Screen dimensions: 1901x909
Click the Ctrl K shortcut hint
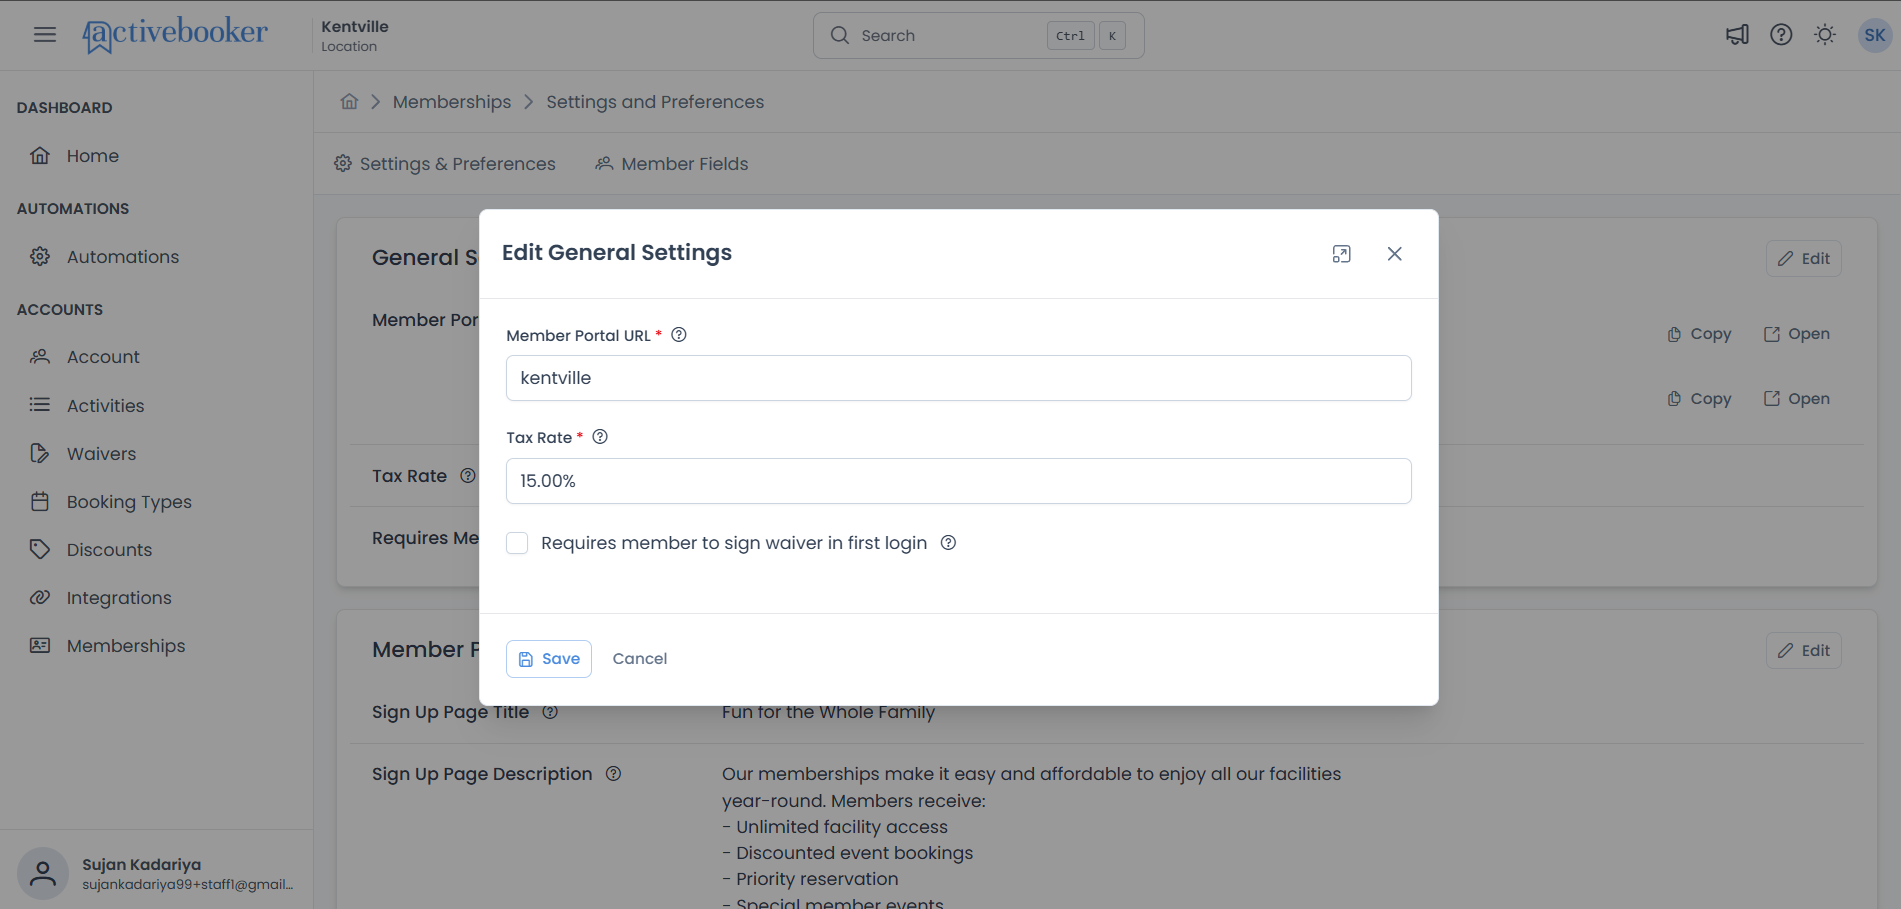click(1087, 36)
